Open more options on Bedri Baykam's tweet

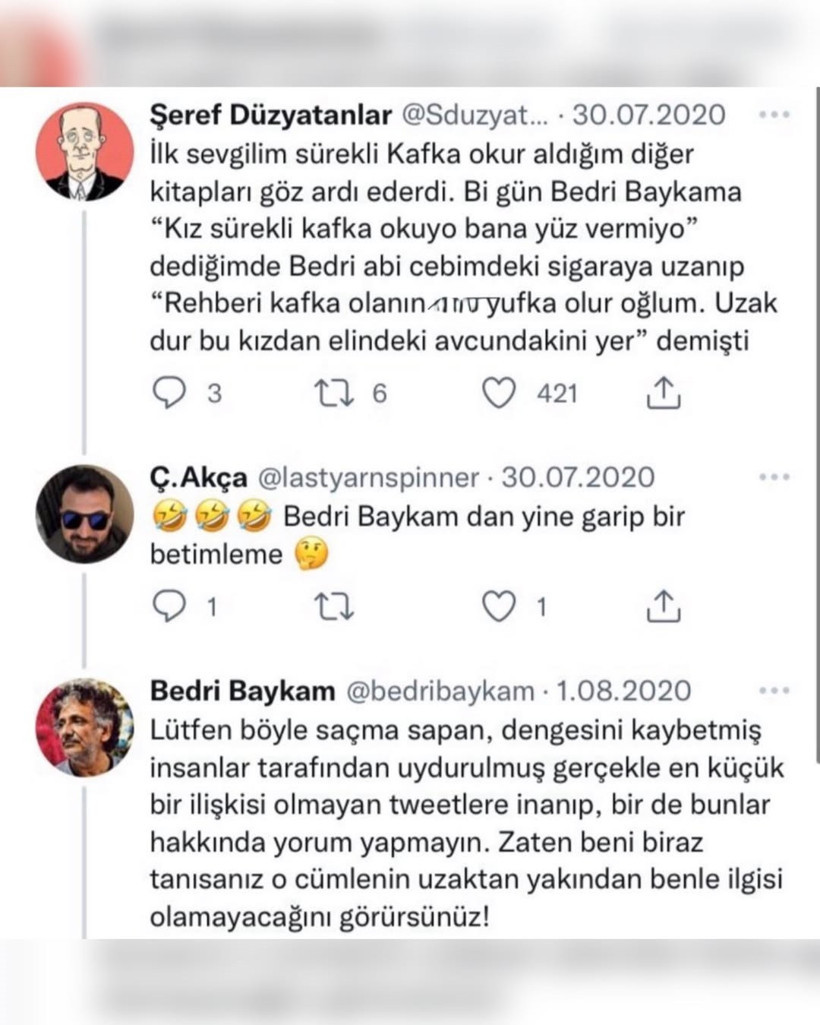(x=774, y=690)
